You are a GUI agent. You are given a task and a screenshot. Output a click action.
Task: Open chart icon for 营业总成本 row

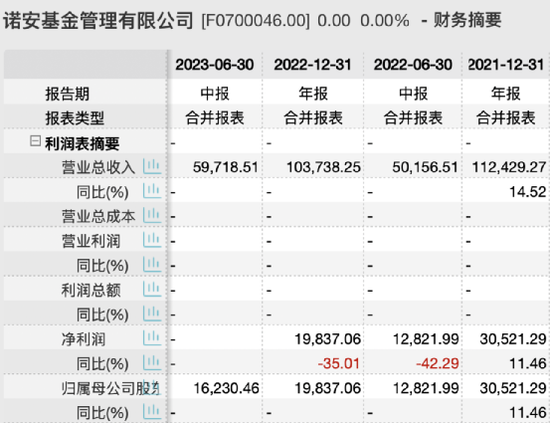[x=152, y=216]
